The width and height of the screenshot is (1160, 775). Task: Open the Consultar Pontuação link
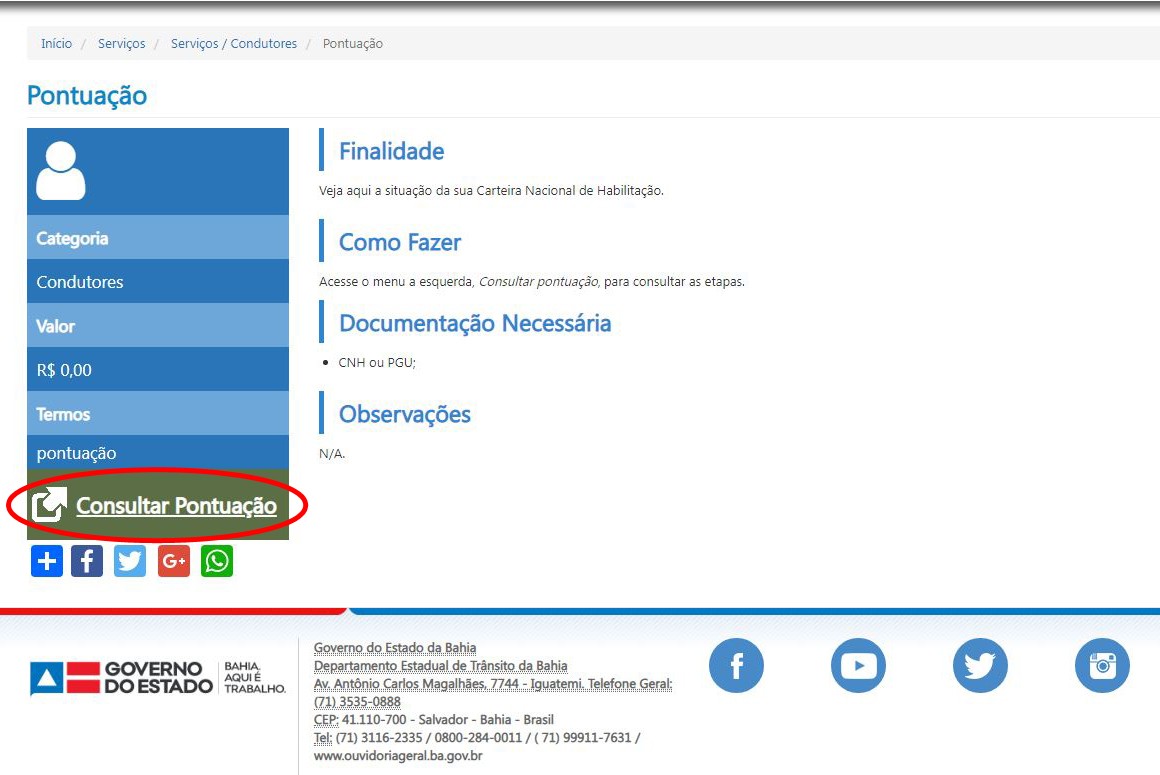tap(176, 506)
